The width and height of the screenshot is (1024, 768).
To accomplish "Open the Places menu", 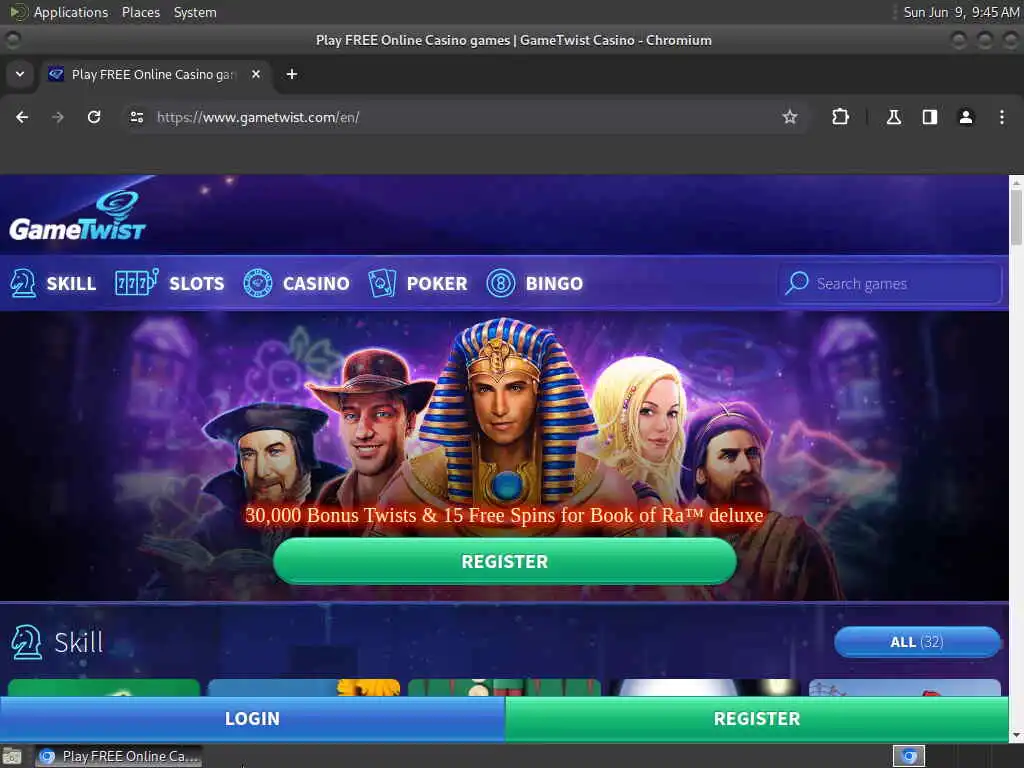I will pyautogui.click(x=141, y=12).
